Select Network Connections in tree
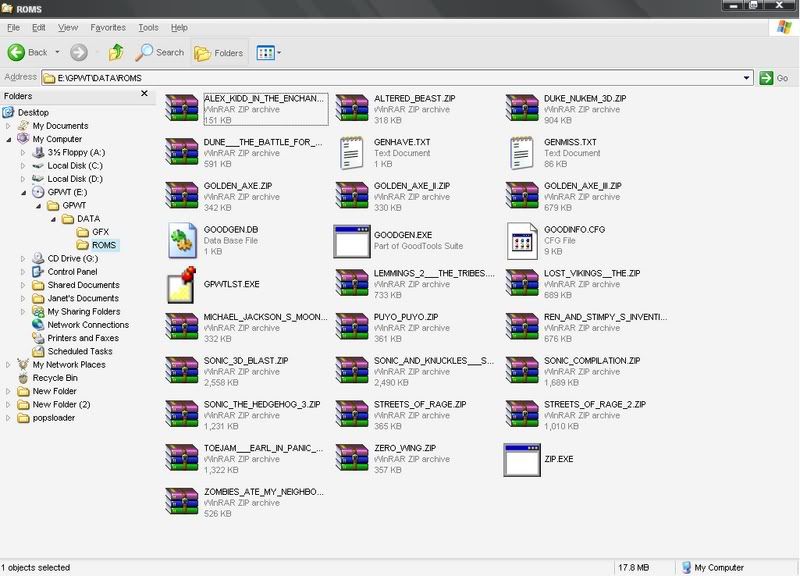The height and width of the screenshot is (576, 800). 80,324
